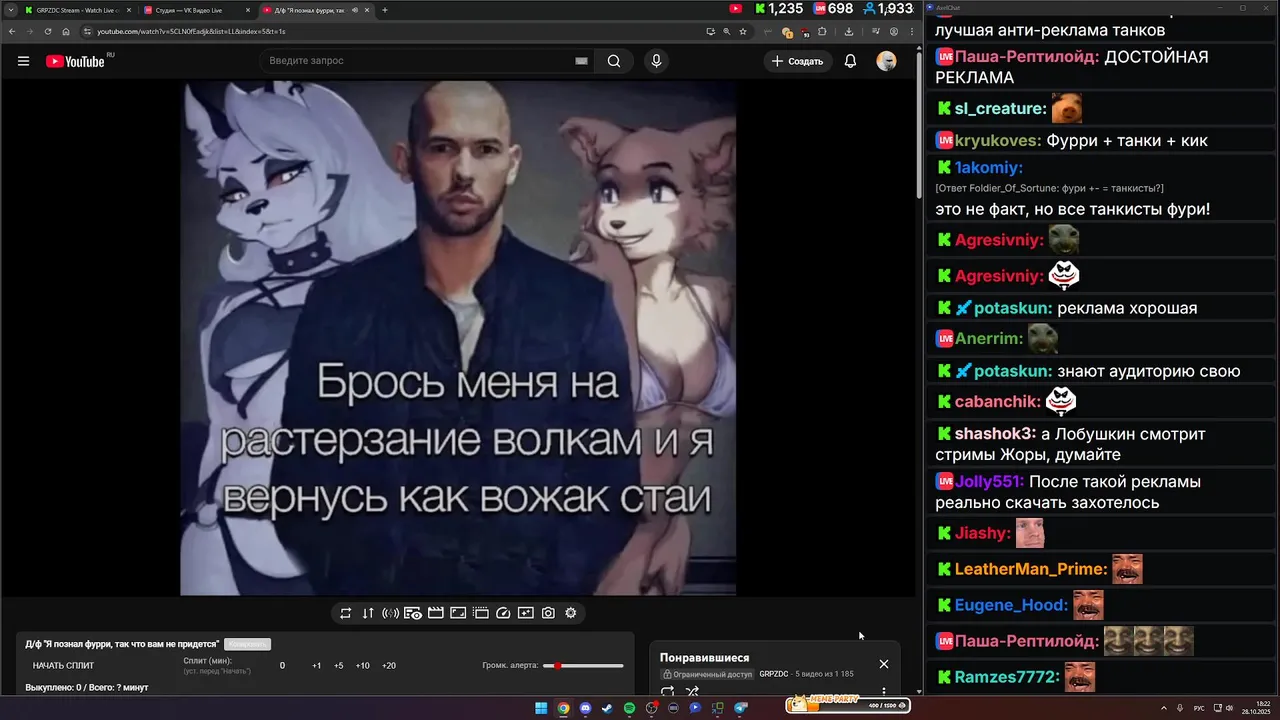This screenshot has width=1280, height=720.
Task: Reload the current page
Action: tap(47, 31)
